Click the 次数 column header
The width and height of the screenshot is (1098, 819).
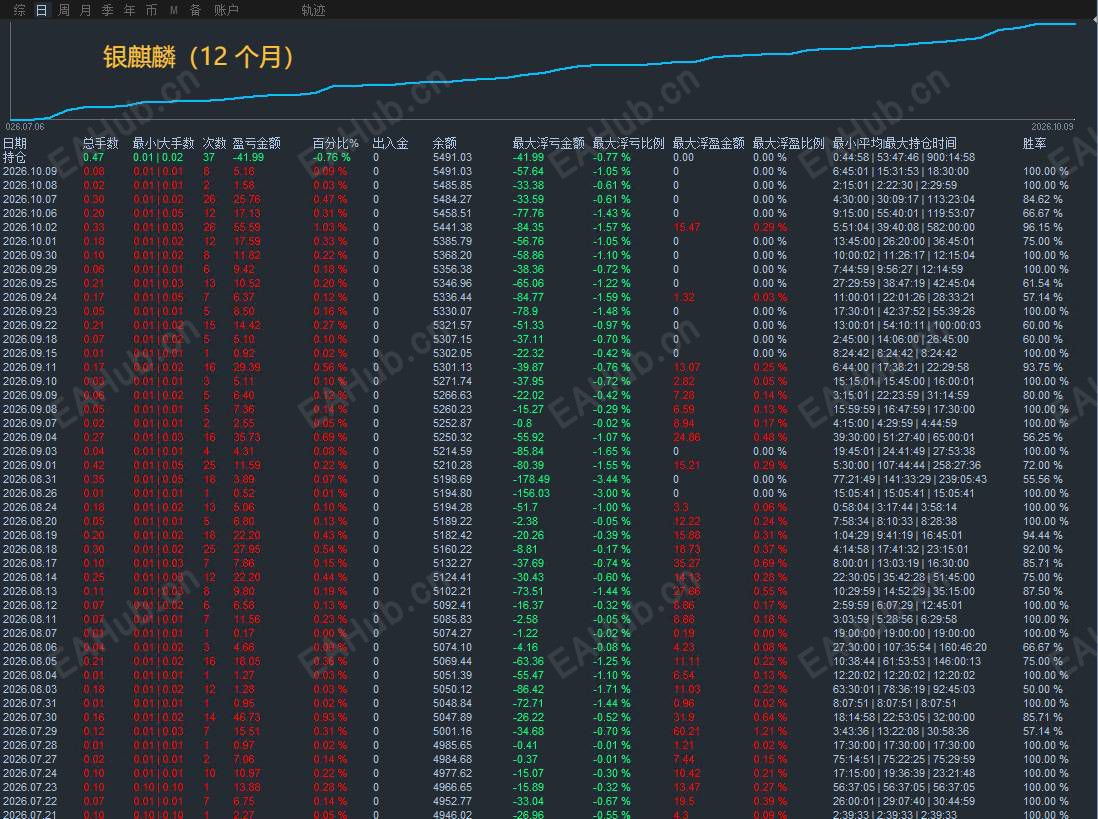(x=214, y=144)
